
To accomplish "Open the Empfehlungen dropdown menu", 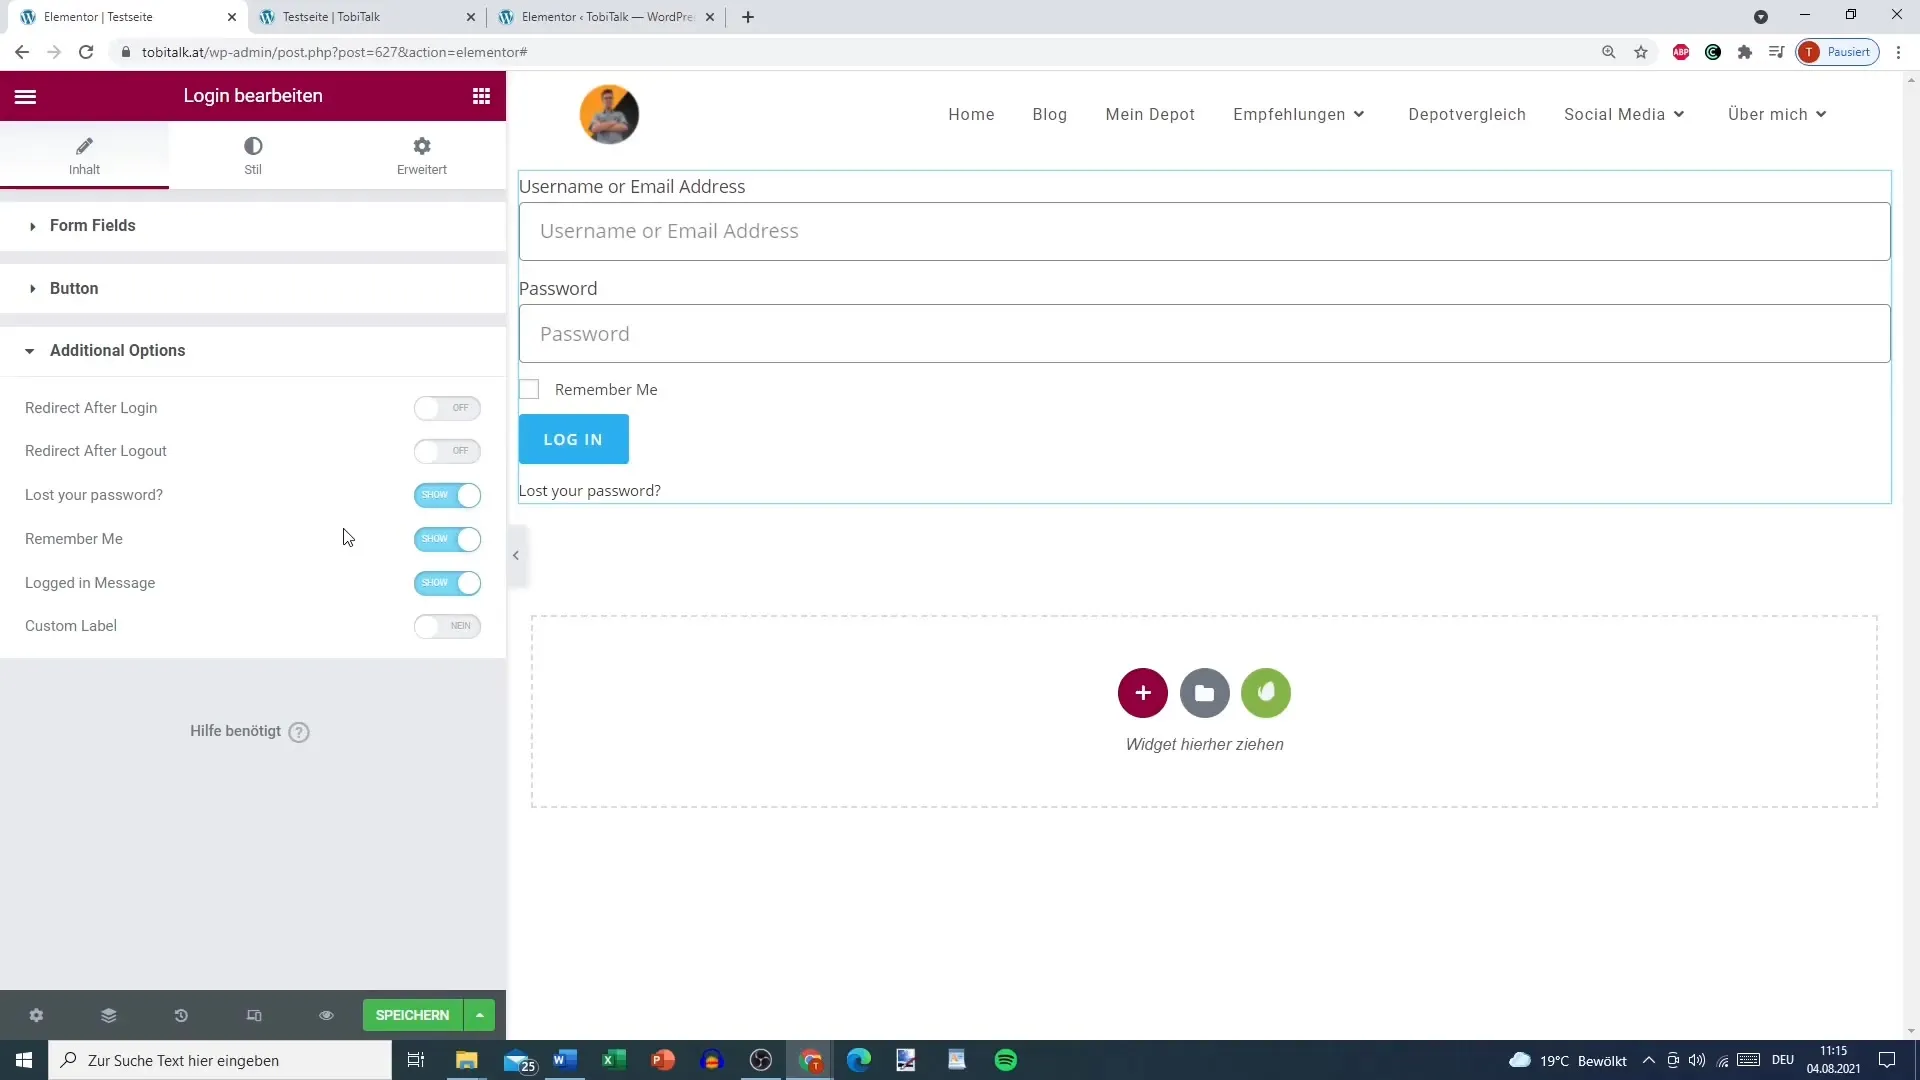I will pyautogui.click(x=1299, y=114).
